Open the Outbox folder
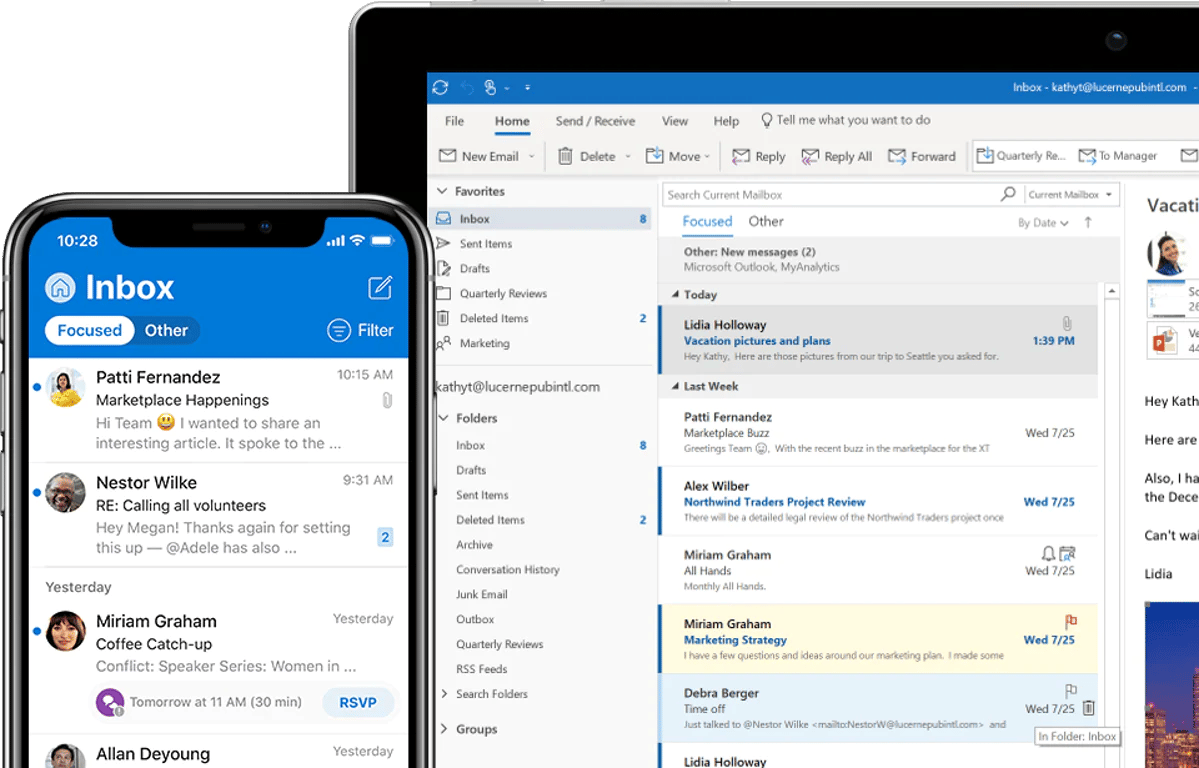This screenshot has width=1199, height=768. (475, 620)
